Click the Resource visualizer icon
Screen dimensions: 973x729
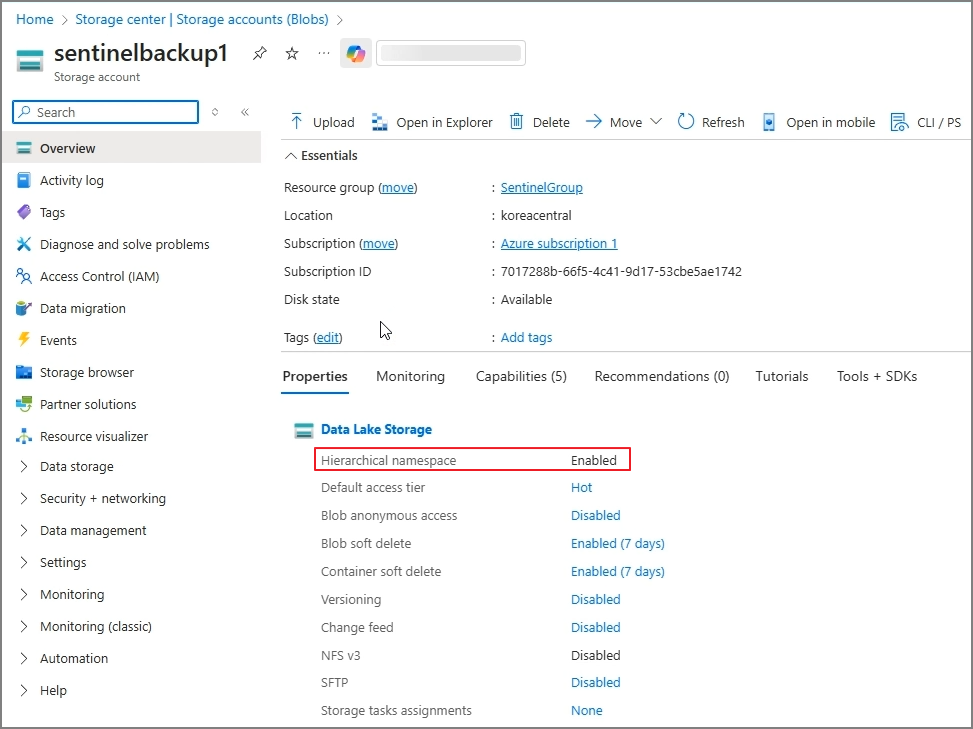[24, 436]
